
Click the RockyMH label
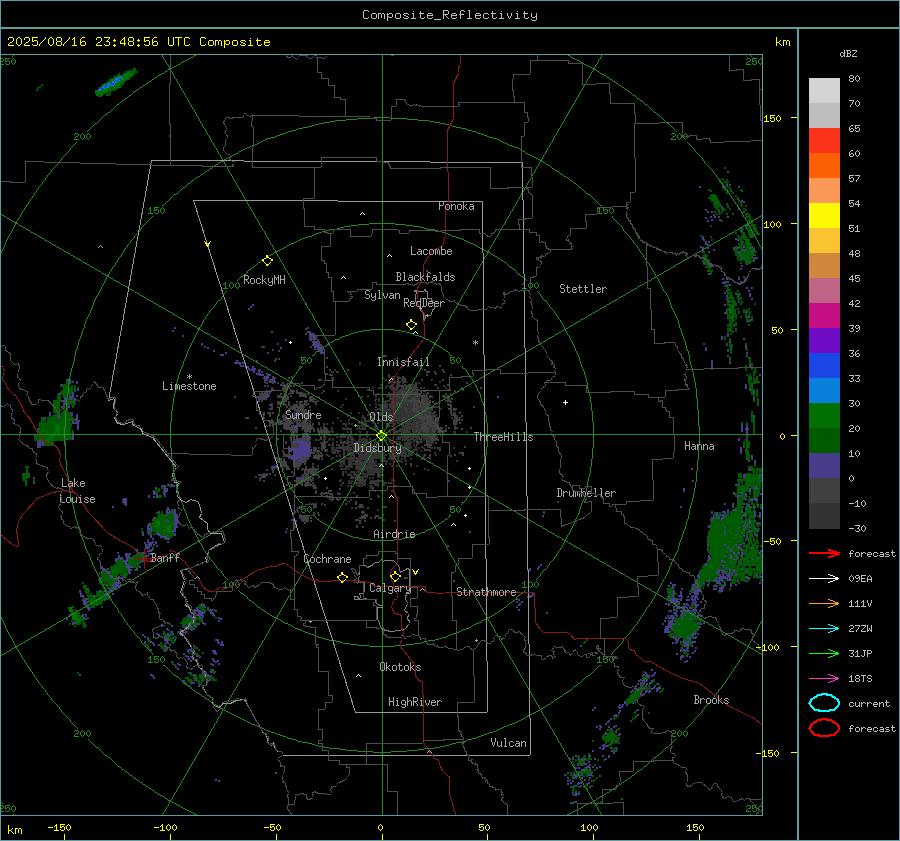pyautogui.click(x=264, y=280)
